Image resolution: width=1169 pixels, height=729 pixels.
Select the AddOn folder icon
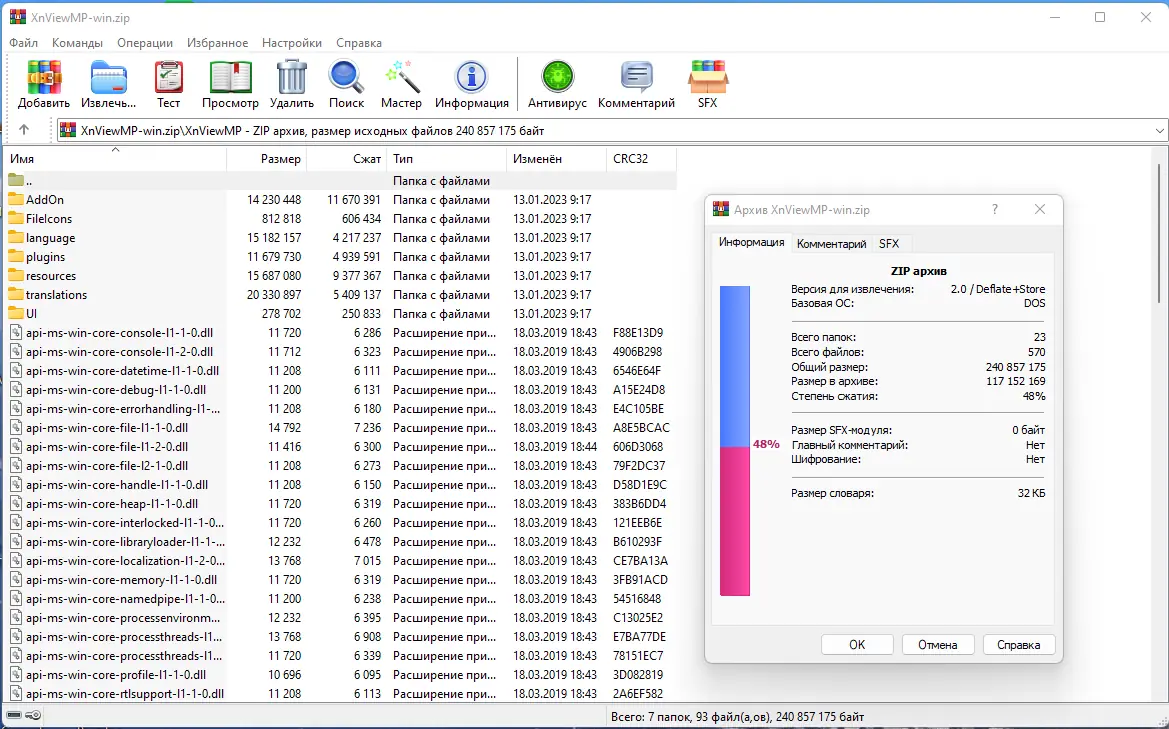16,199
